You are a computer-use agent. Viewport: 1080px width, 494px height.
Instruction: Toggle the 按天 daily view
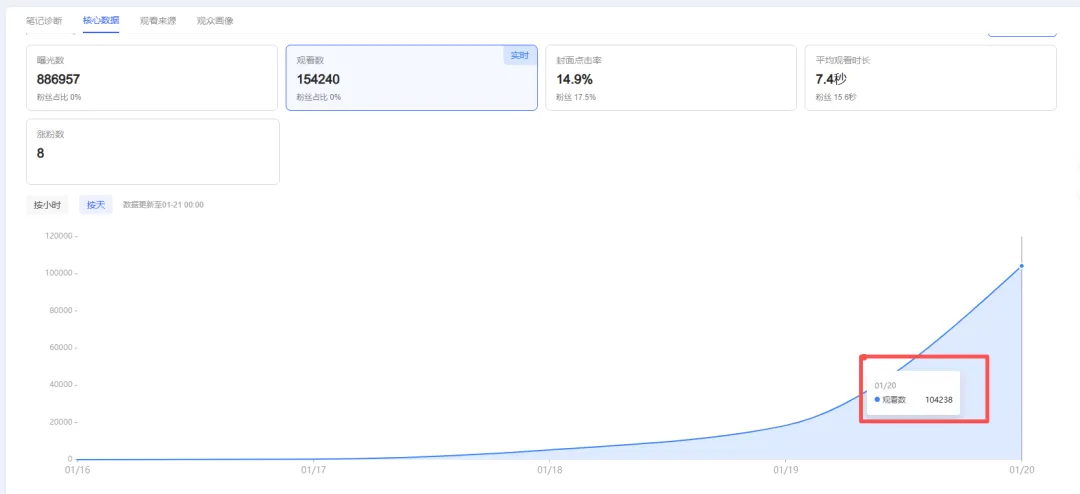96,205
